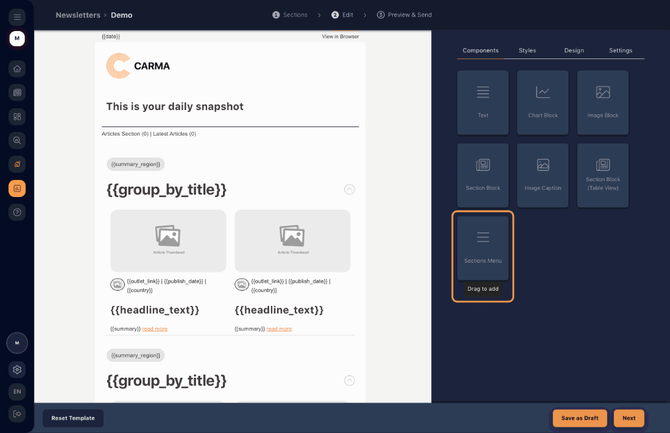This screenshot has height=433, width=670.
Task: Click the second {{summary_region}} tag
Action: tap(135, 355)
